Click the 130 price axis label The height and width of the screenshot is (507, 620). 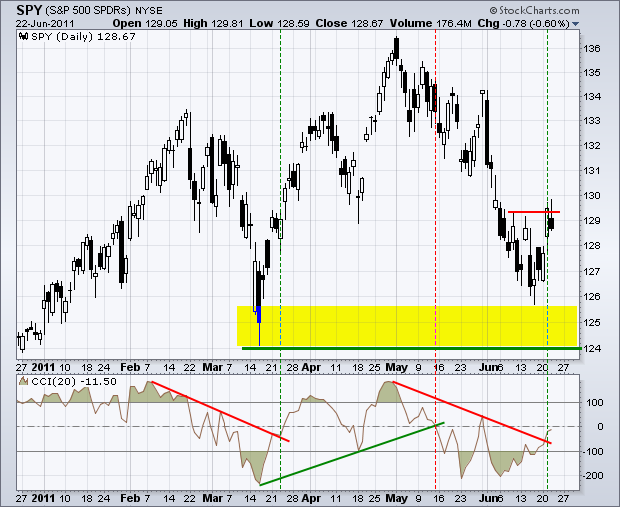point(592,196)
